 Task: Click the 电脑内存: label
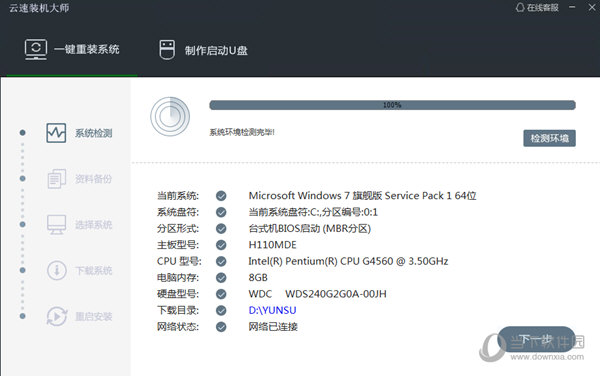(178, 278)
